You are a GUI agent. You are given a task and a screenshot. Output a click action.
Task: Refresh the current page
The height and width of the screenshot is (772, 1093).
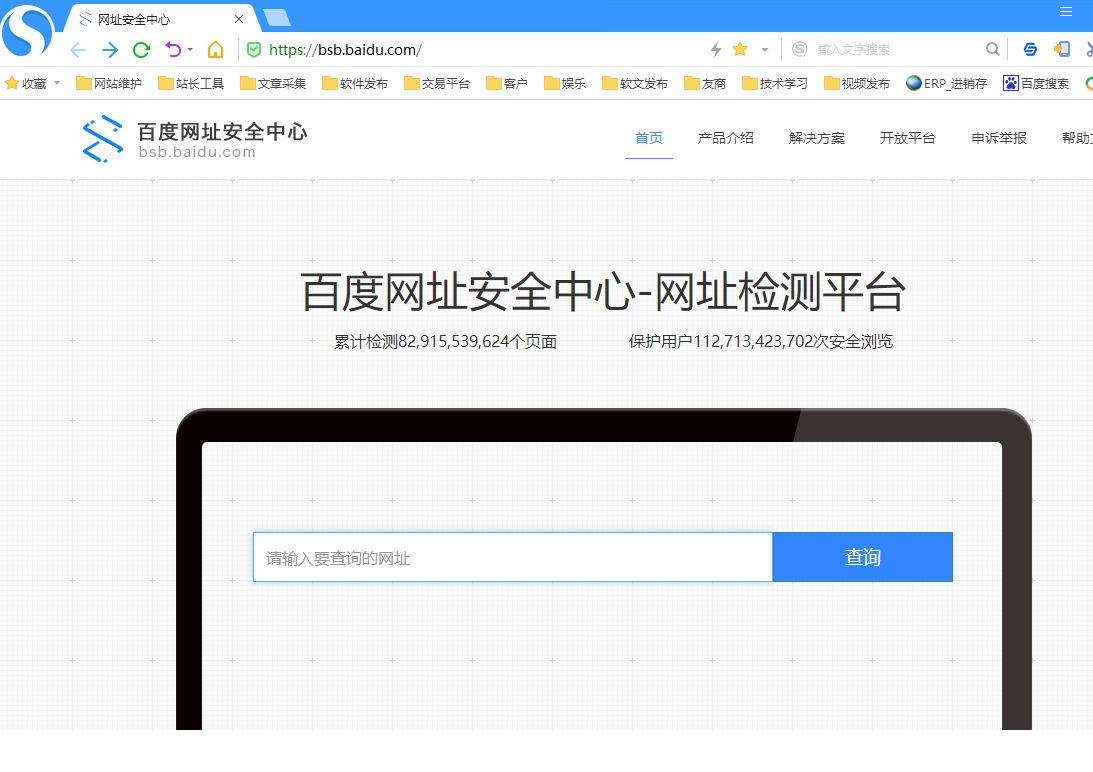141,49
